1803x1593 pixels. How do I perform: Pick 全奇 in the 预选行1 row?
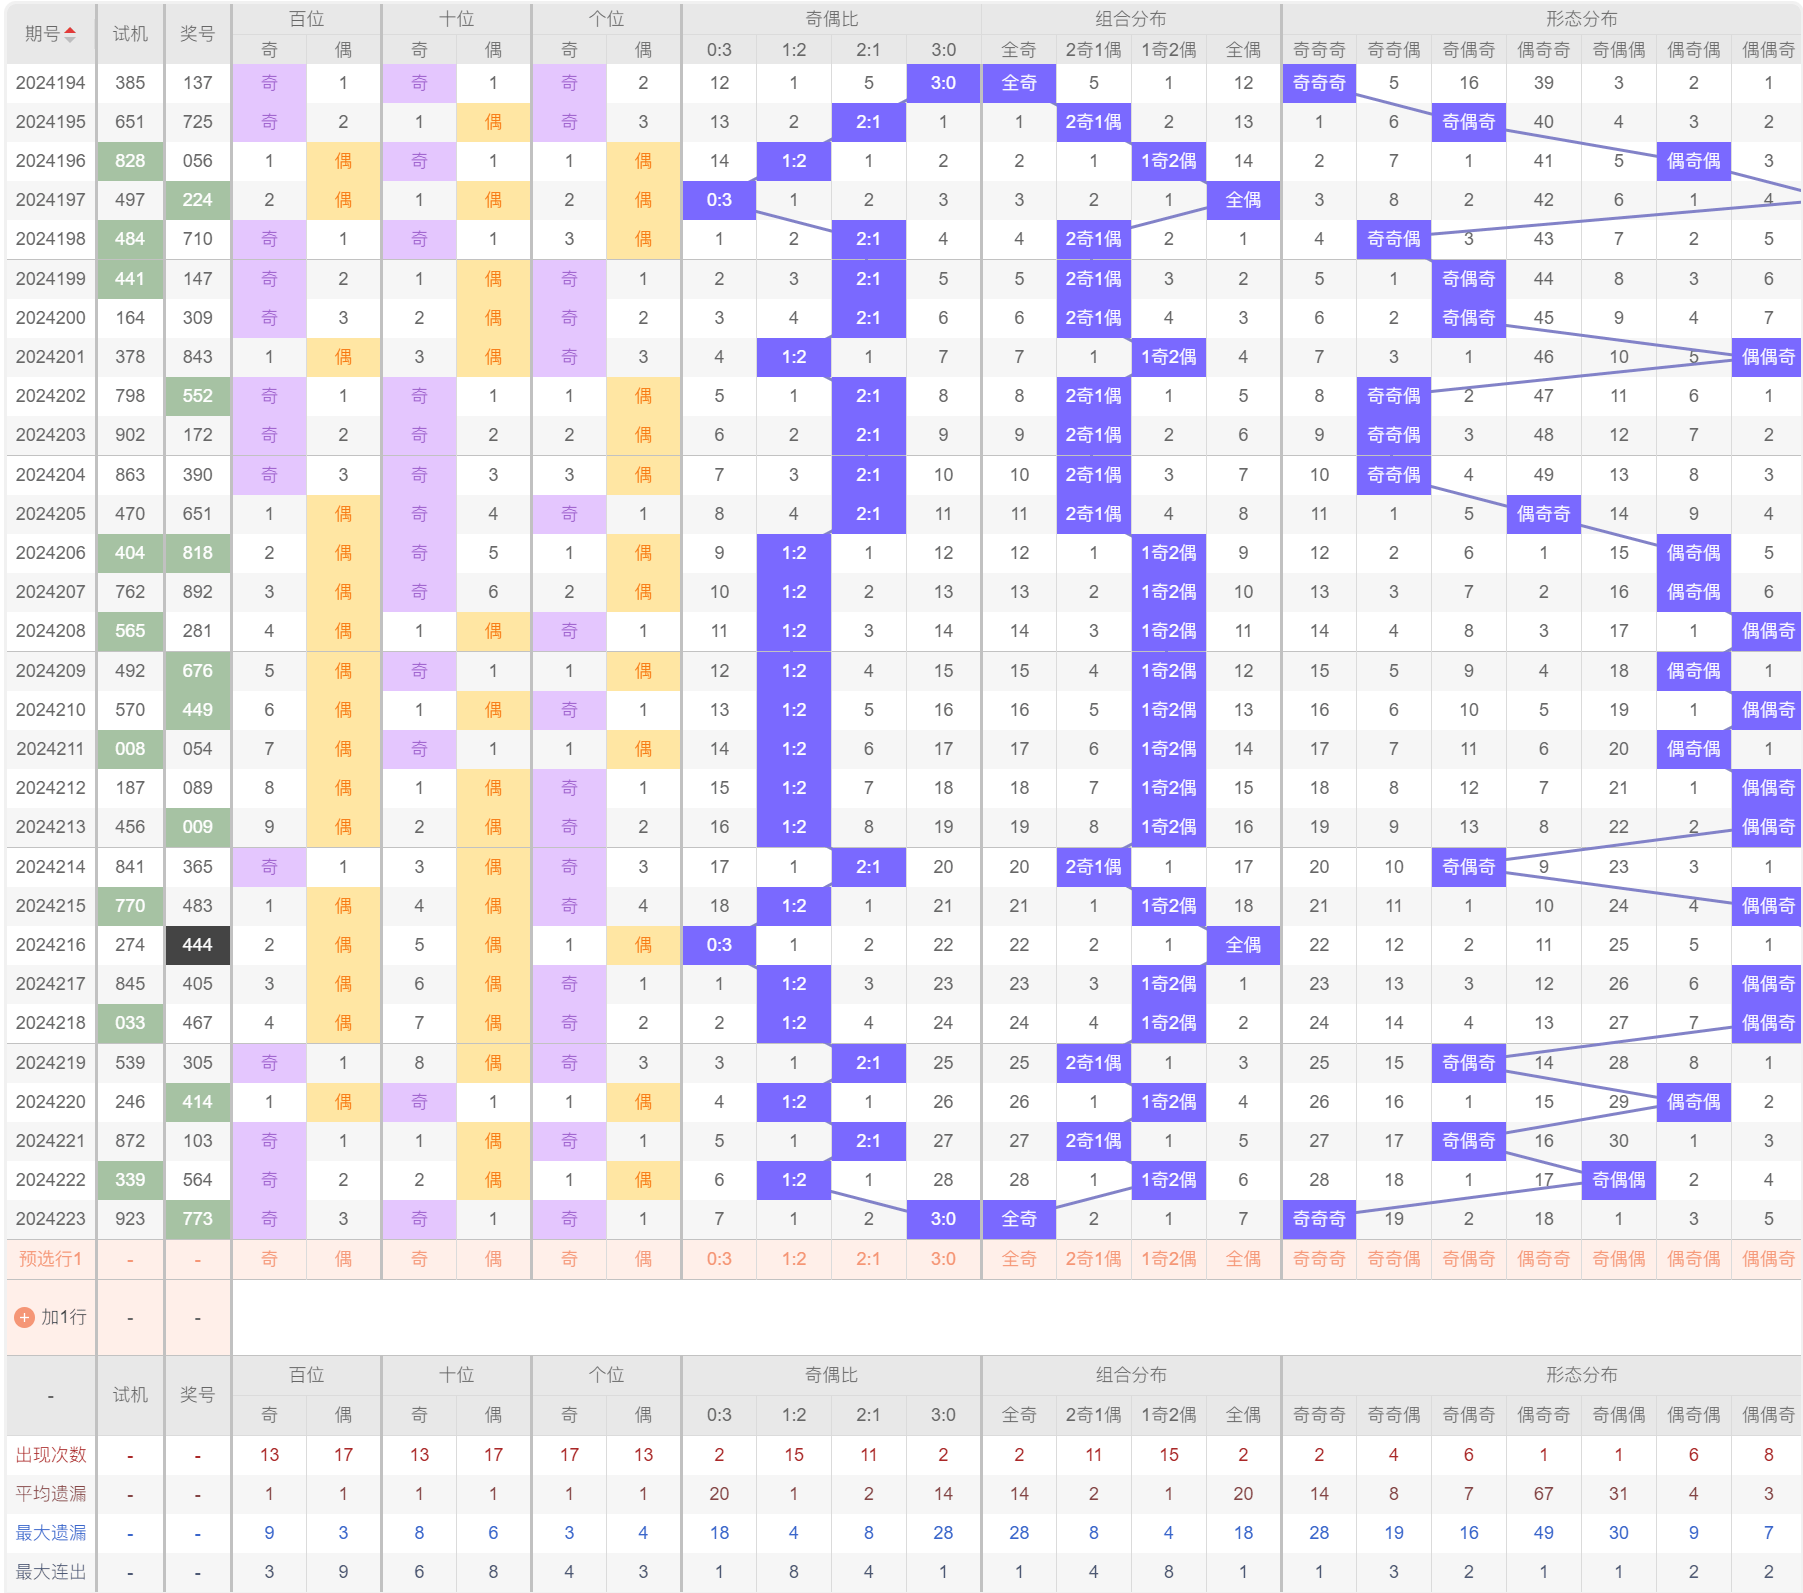tap(1019, 1259)
